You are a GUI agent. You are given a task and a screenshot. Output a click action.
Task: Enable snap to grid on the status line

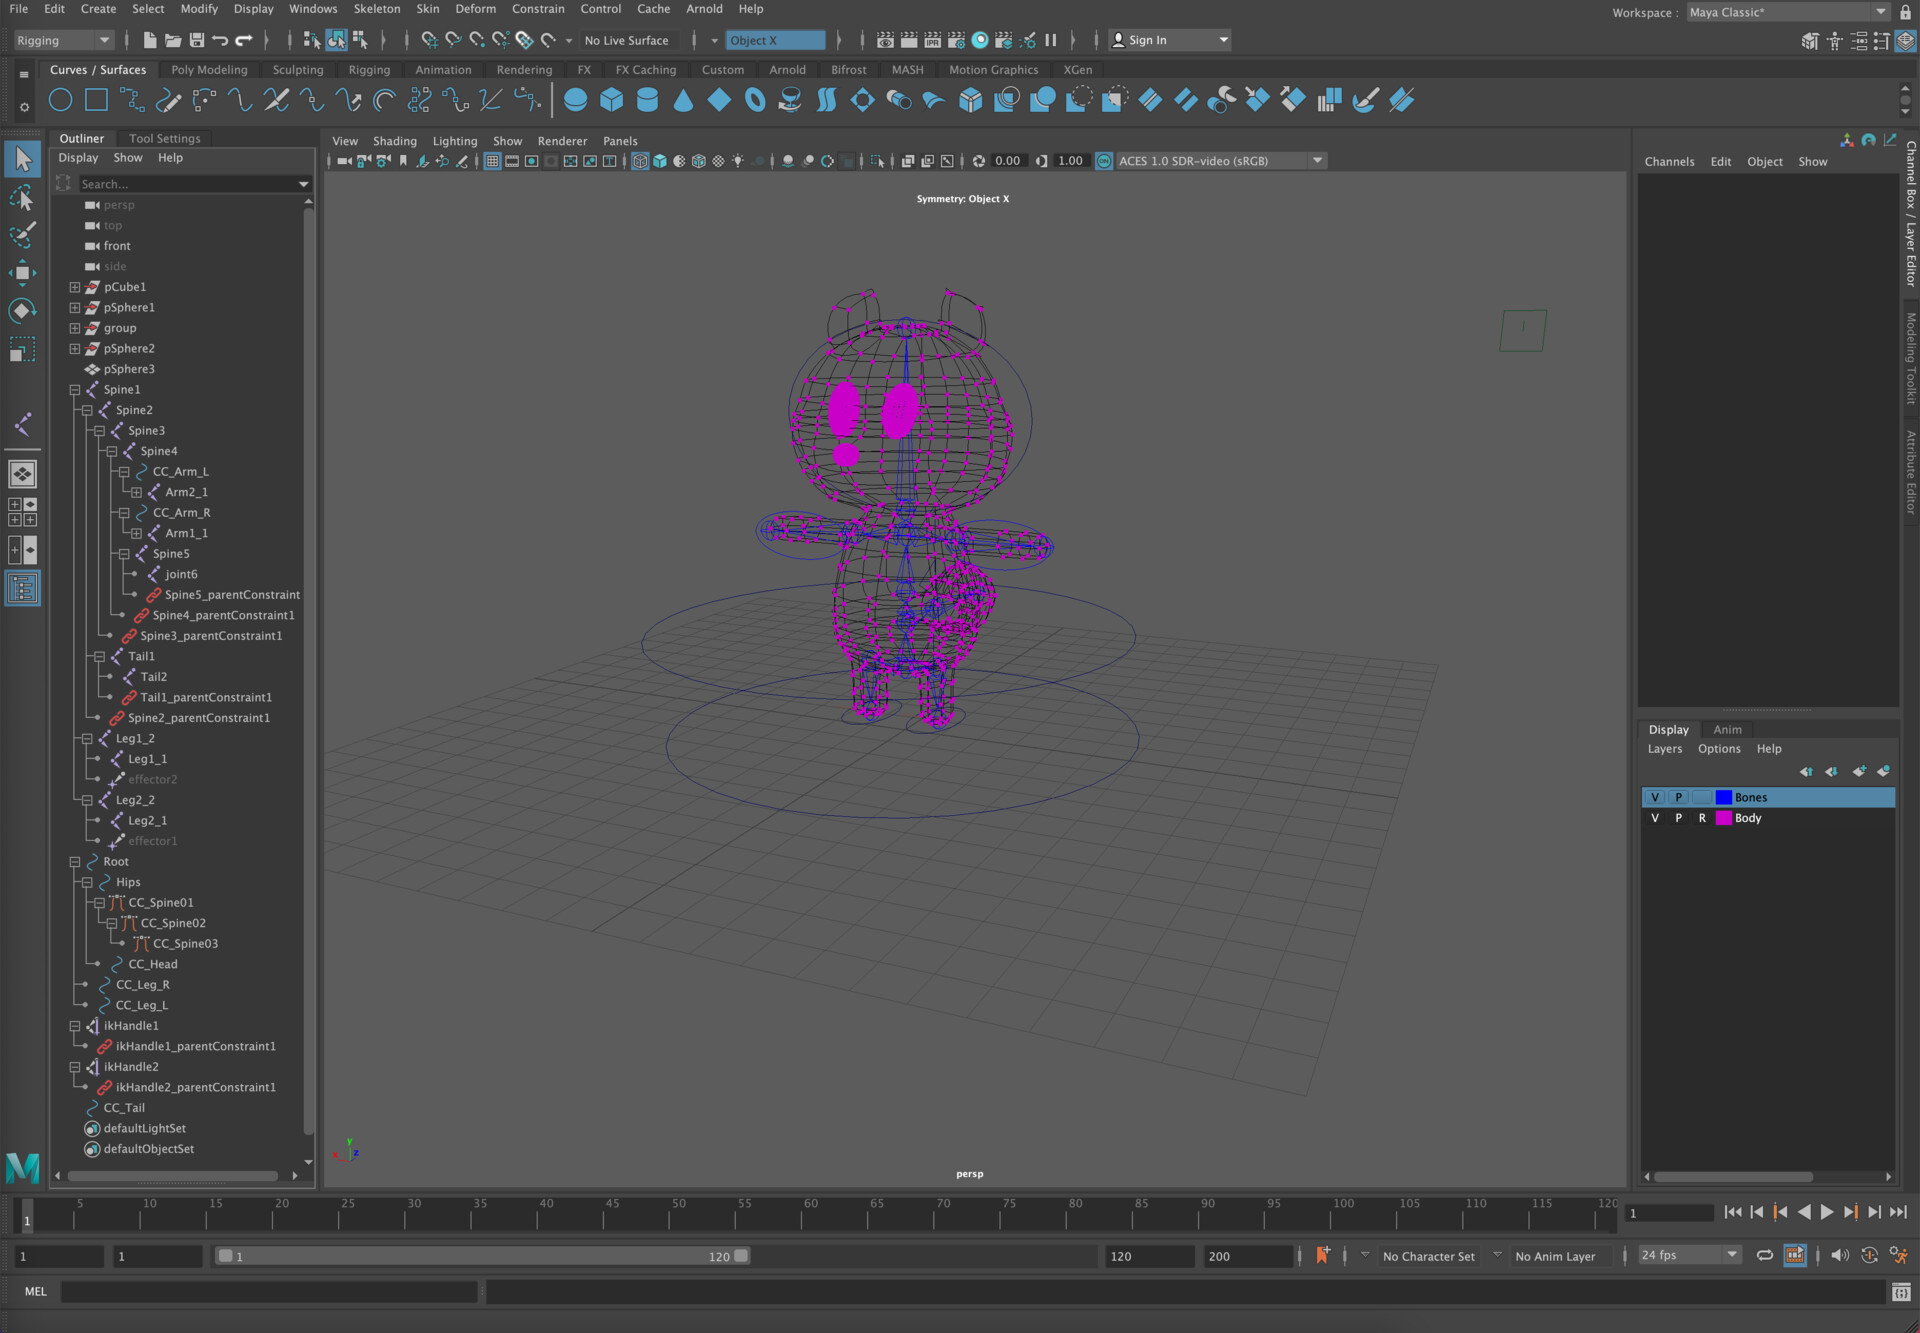click(x=428, y=40)
